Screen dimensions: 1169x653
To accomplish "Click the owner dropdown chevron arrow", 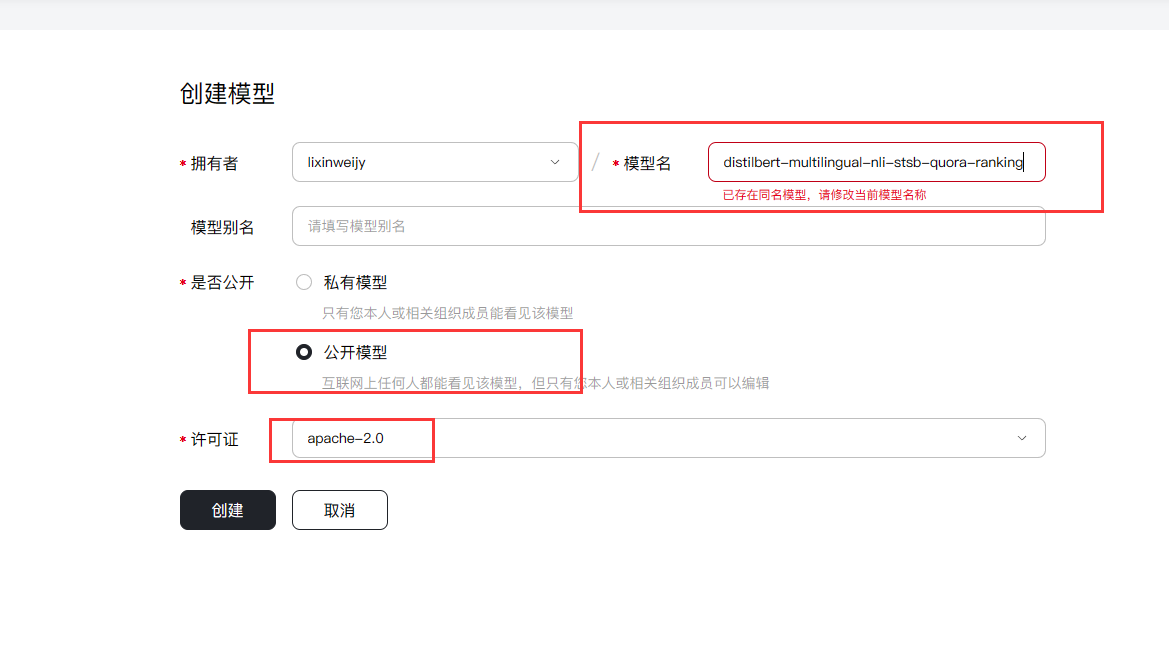I will [555, 162].
